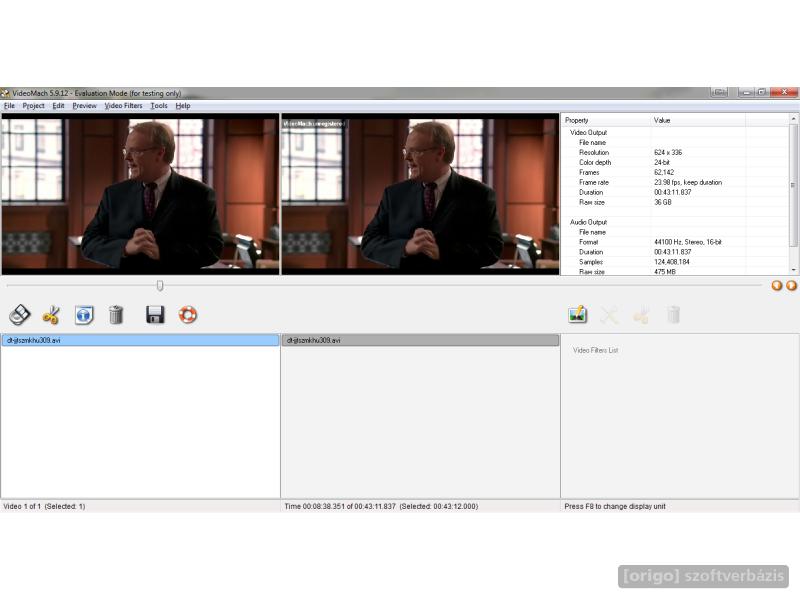800x600 pixels.
Task: Step forward with the right orange arrow button
Action: pyautogui.click(x=791, y=286)
